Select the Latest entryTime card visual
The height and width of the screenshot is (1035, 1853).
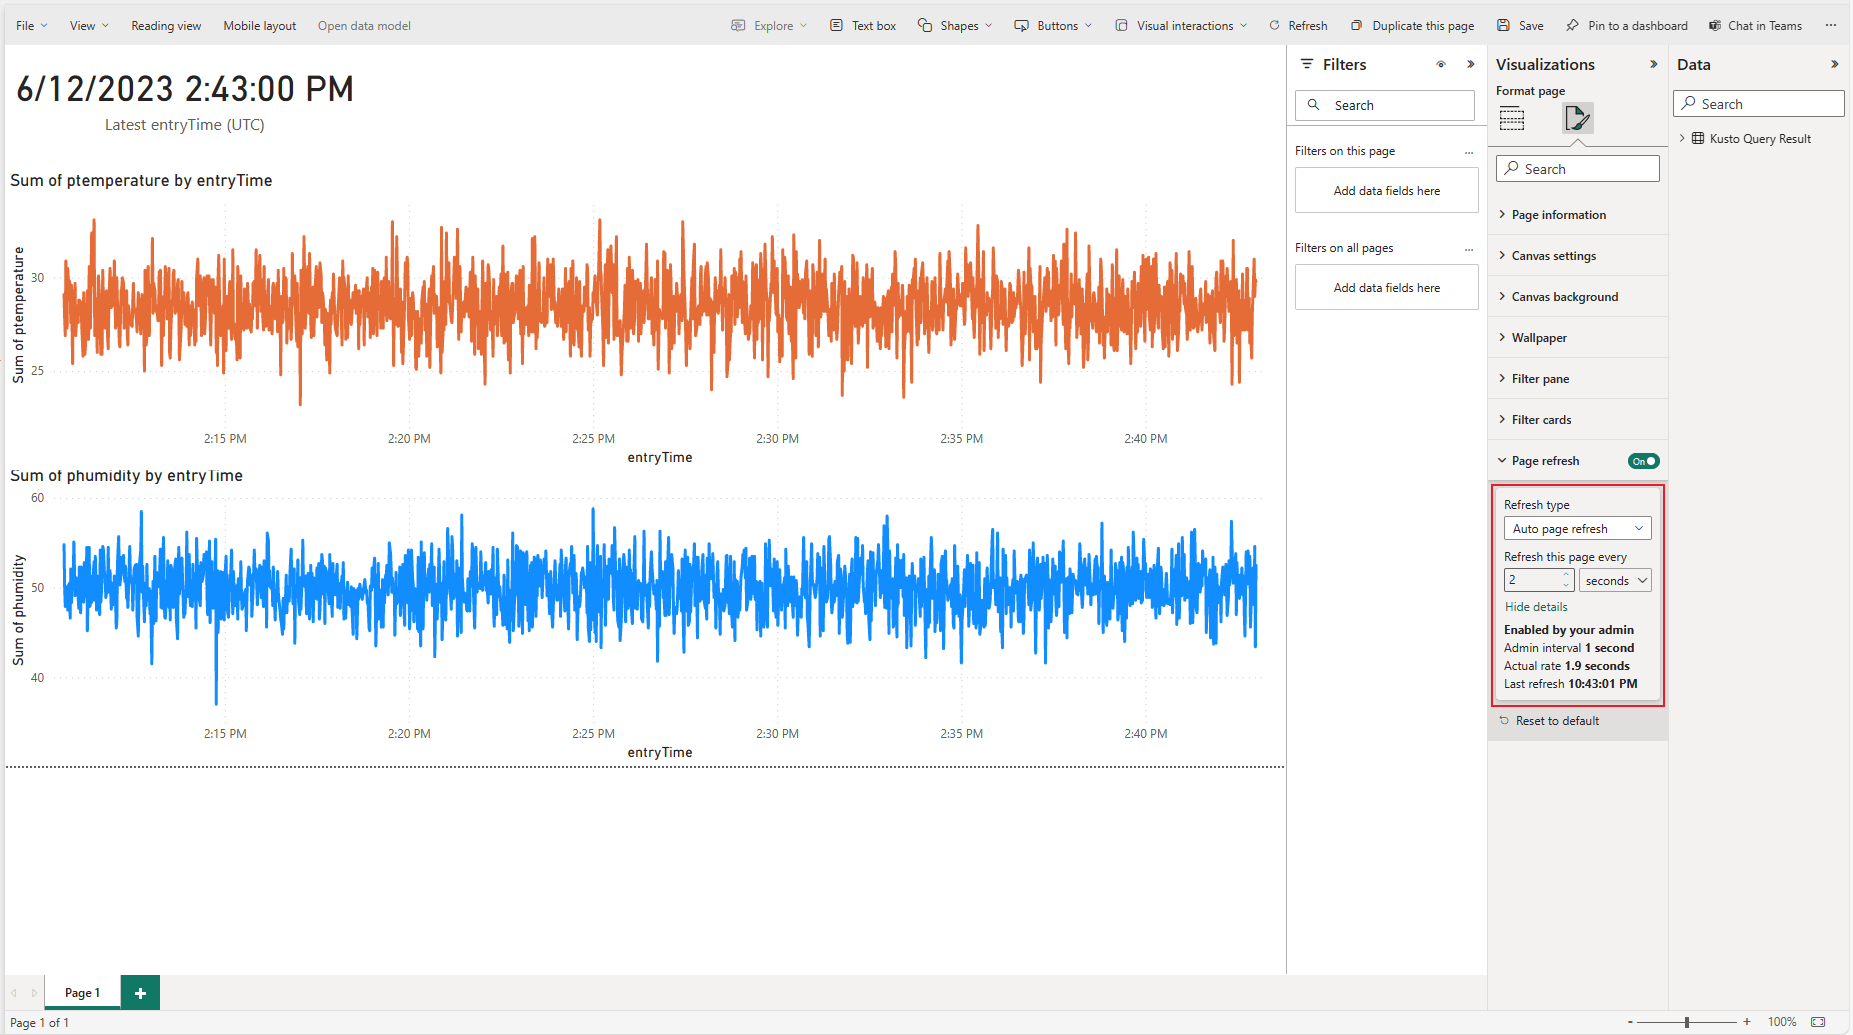(x=185, y=103)
